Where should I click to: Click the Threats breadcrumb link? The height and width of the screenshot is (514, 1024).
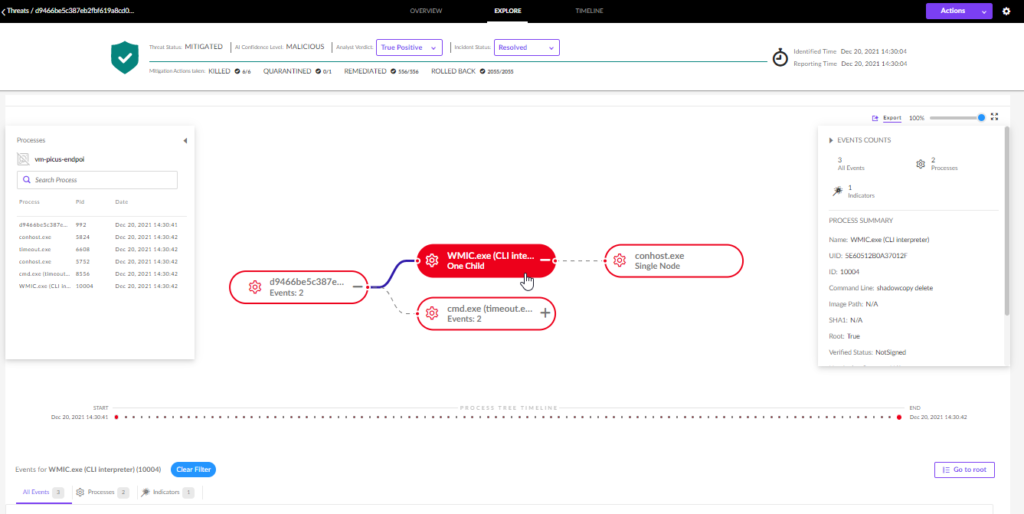(x=17, y=11)
